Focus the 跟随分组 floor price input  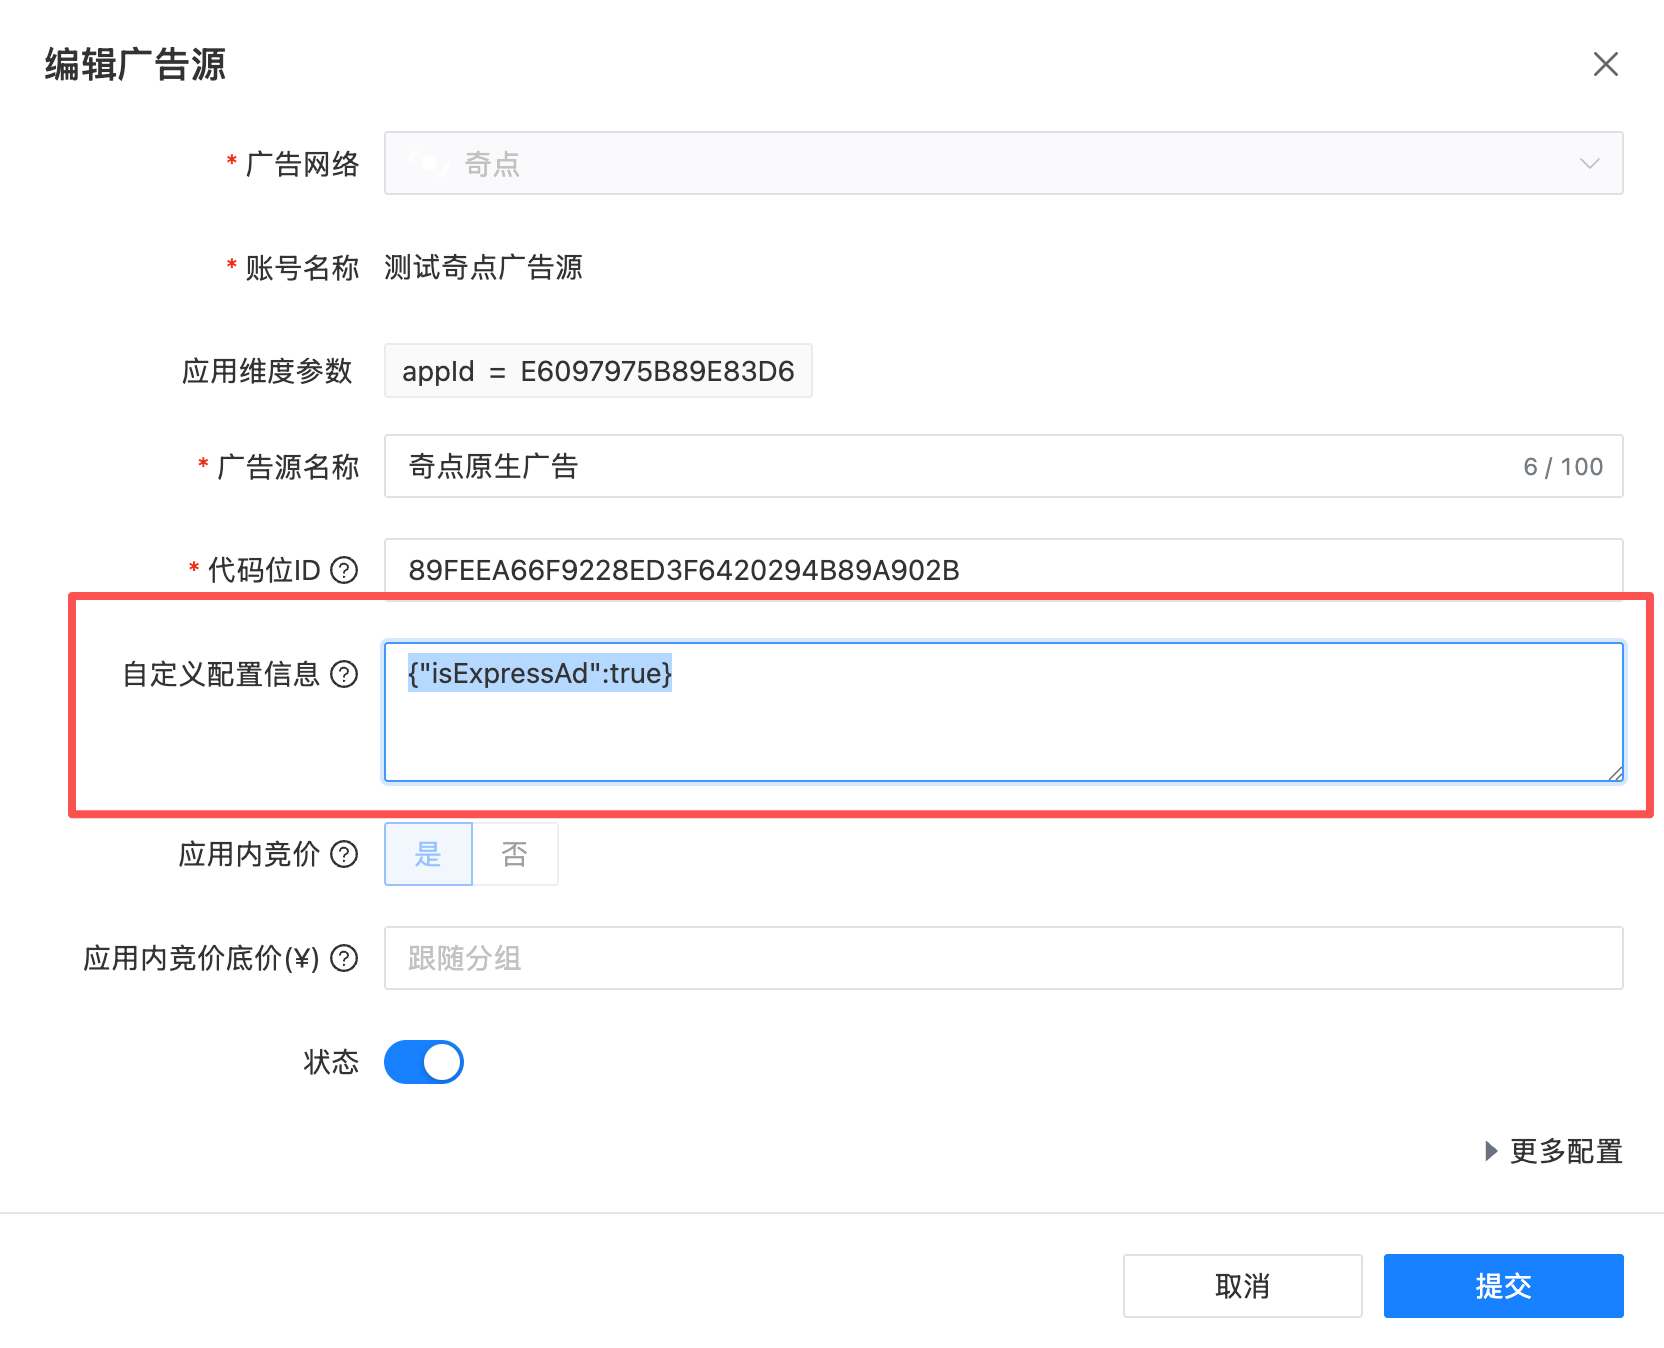[1000, 958]
